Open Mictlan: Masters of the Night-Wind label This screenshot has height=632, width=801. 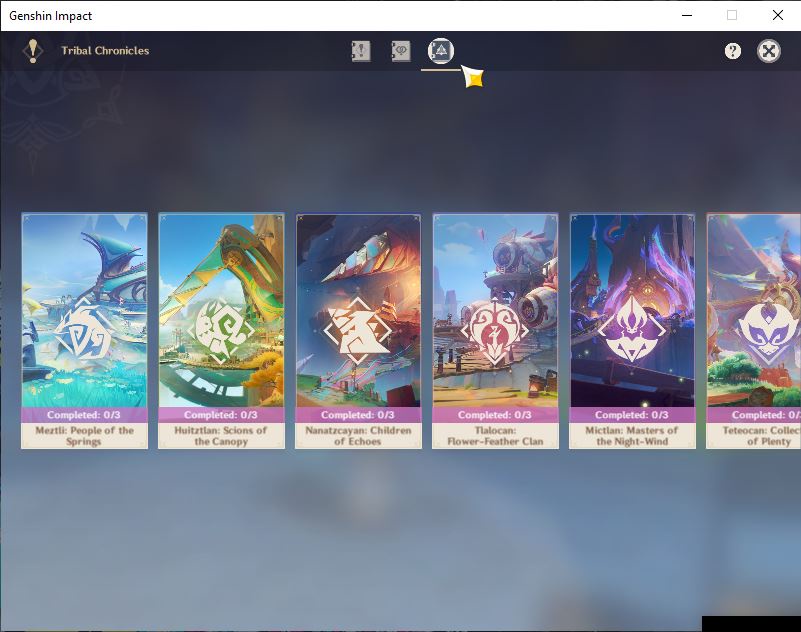pyautogui.click(x=632, y=436)
